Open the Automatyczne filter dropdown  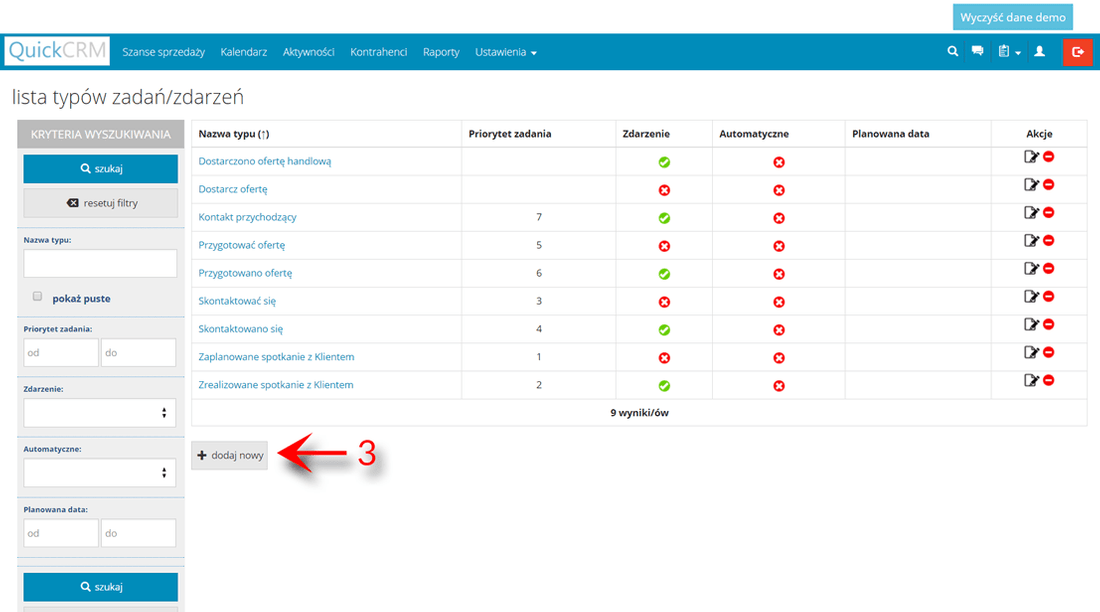[x=100, y=472]
